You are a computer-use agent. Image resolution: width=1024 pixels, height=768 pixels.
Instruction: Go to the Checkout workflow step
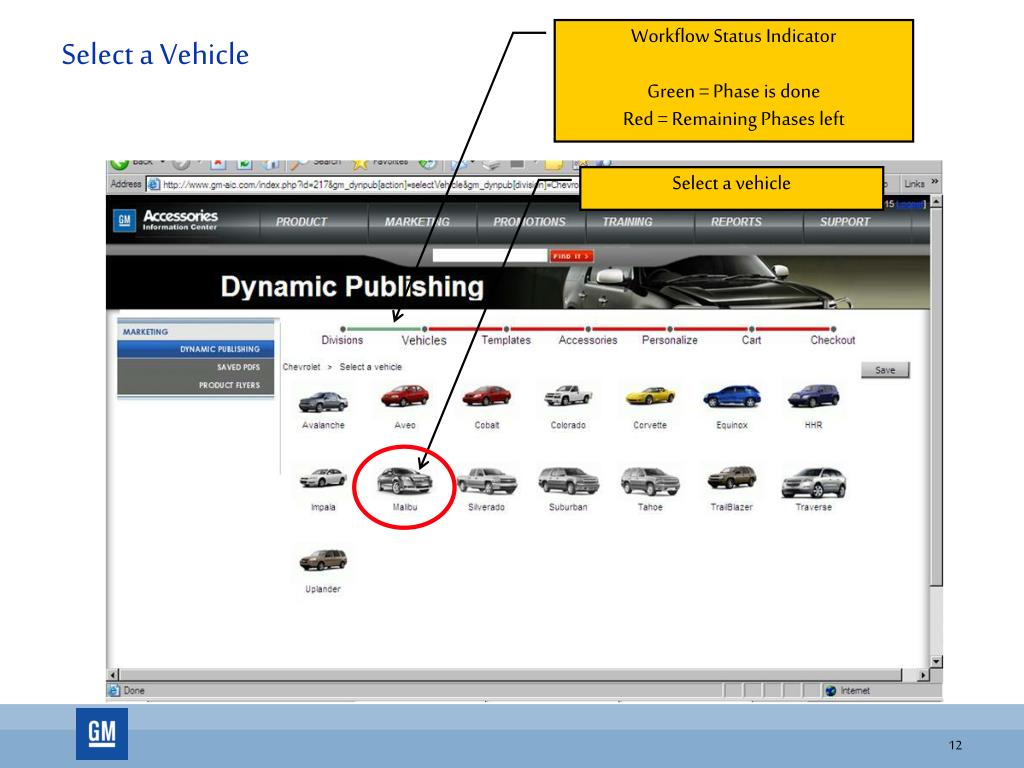click(x=833, y=340)
